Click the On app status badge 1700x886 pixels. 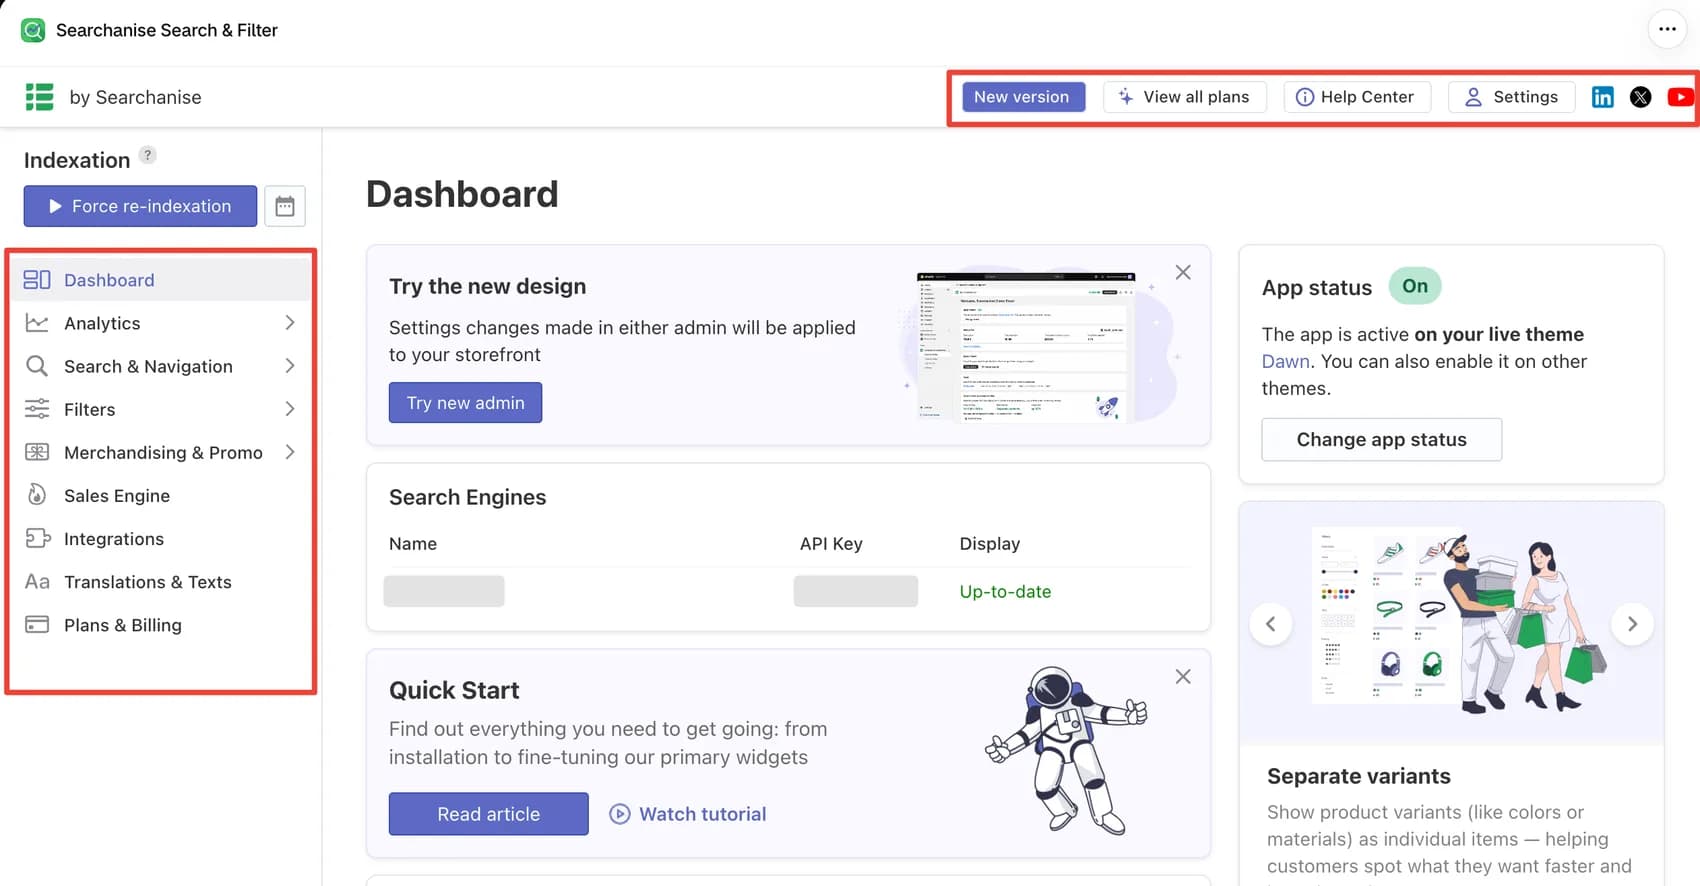[1415, 286]
